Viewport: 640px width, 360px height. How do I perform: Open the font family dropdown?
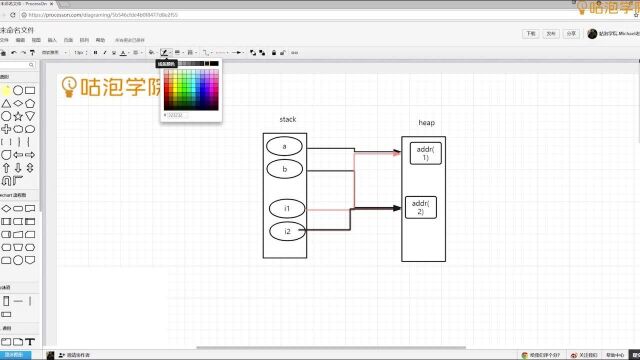pos(54,53)
